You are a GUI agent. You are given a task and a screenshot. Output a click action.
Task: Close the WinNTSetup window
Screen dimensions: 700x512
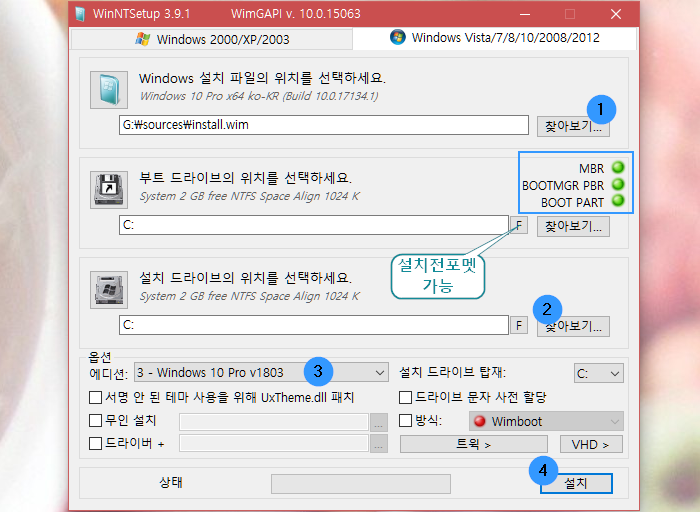tap(616, 14)
